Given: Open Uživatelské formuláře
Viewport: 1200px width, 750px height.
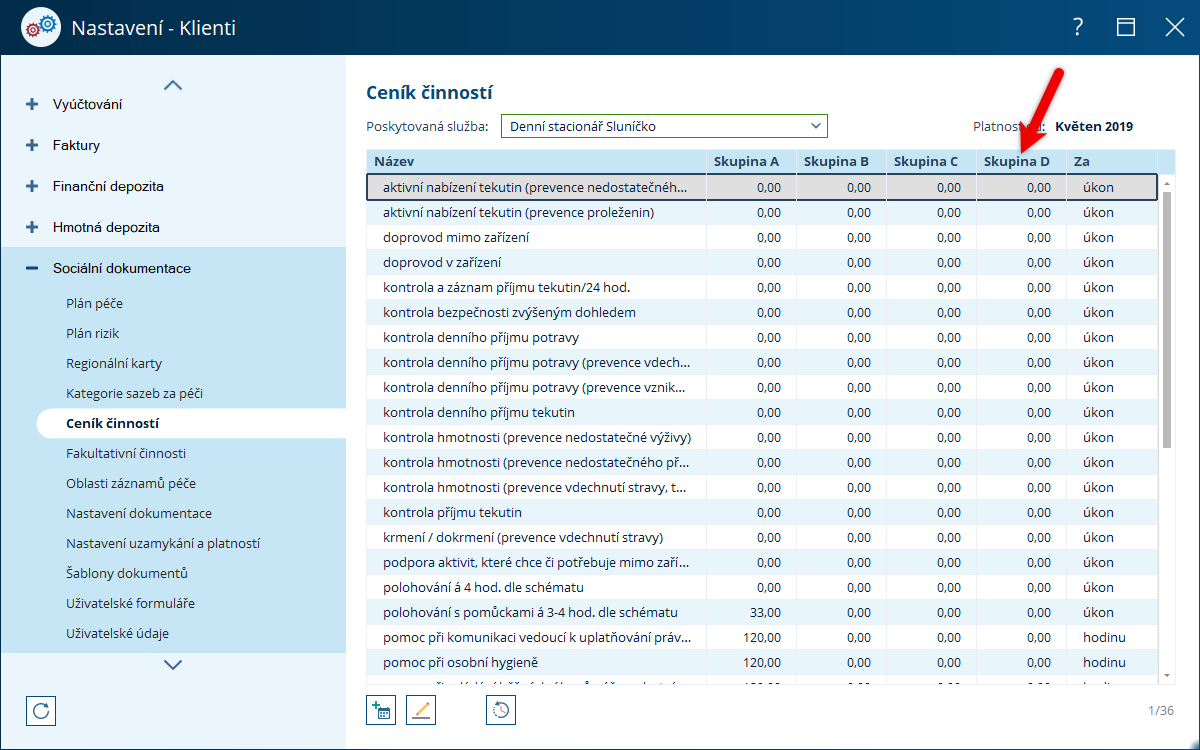Looking at the screenshot, I should tap(131, 603).
